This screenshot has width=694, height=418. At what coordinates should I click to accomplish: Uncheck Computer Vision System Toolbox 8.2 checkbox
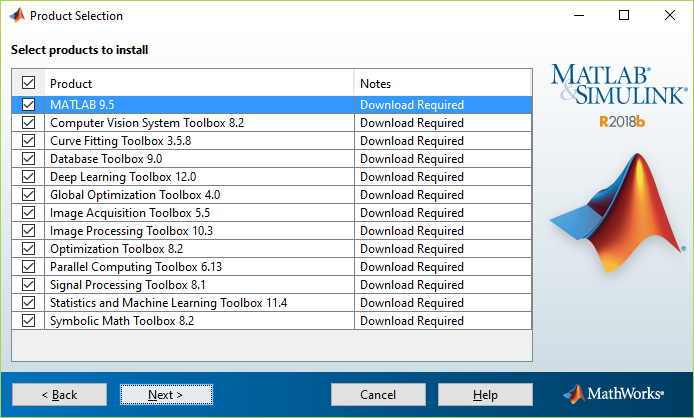[x=28, y=123]
